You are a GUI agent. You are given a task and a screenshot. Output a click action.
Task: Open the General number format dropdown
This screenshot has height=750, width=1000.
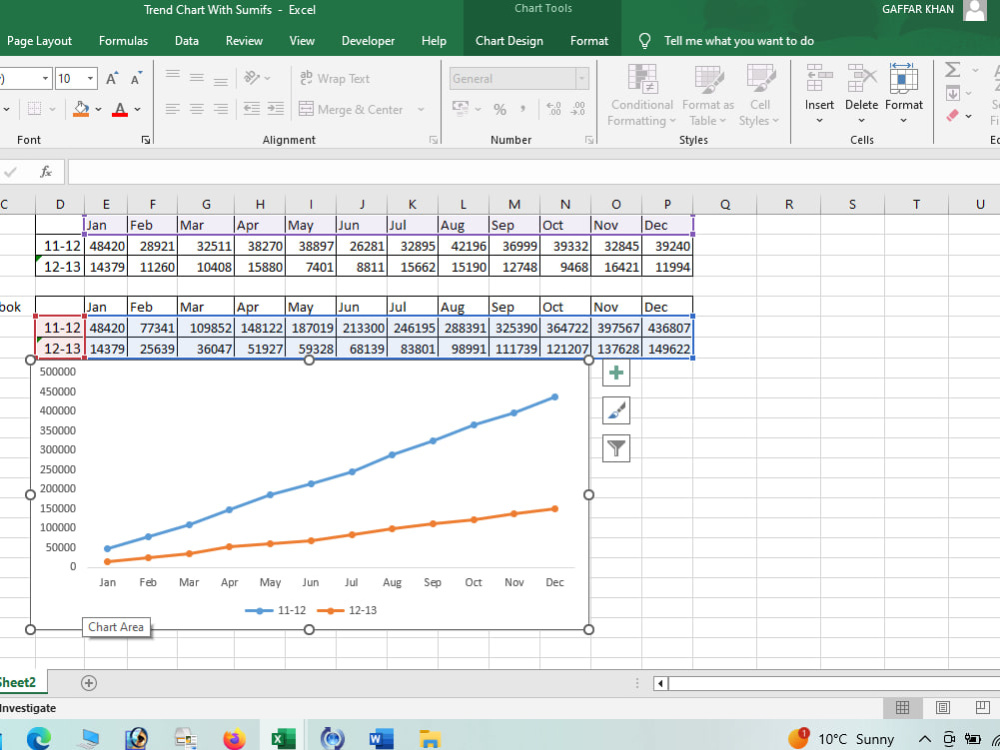[582, 78]
